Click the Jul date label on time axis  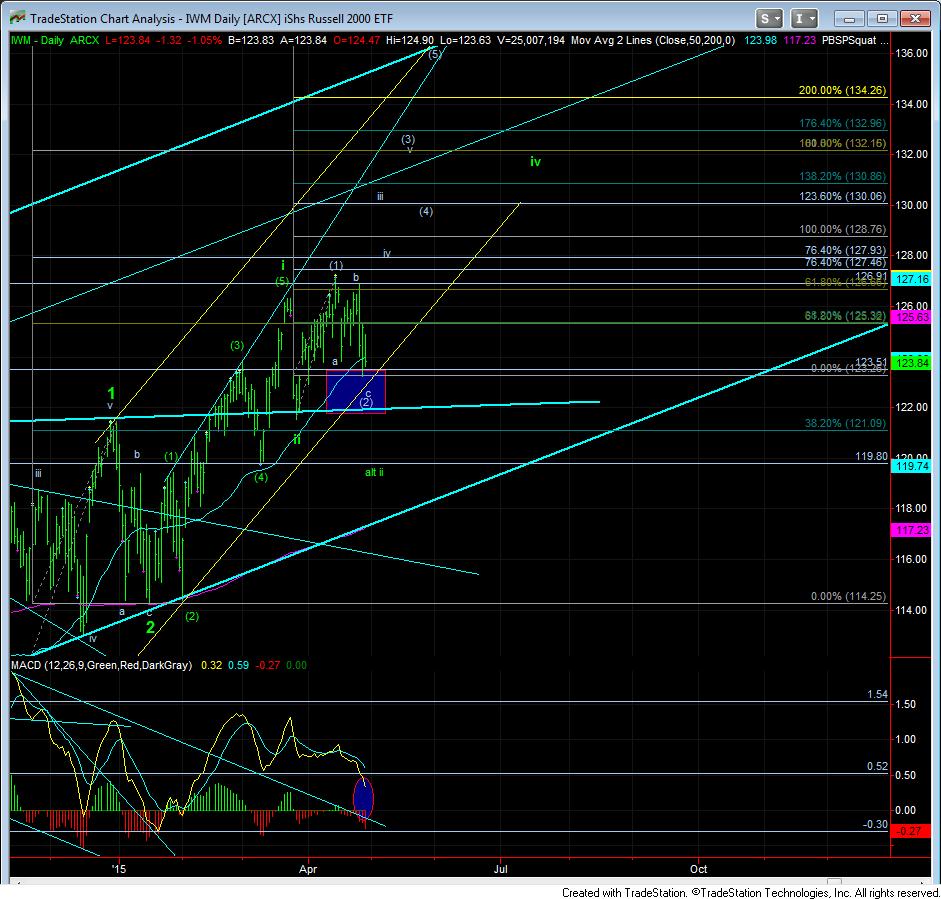click(x=501, y=869)
